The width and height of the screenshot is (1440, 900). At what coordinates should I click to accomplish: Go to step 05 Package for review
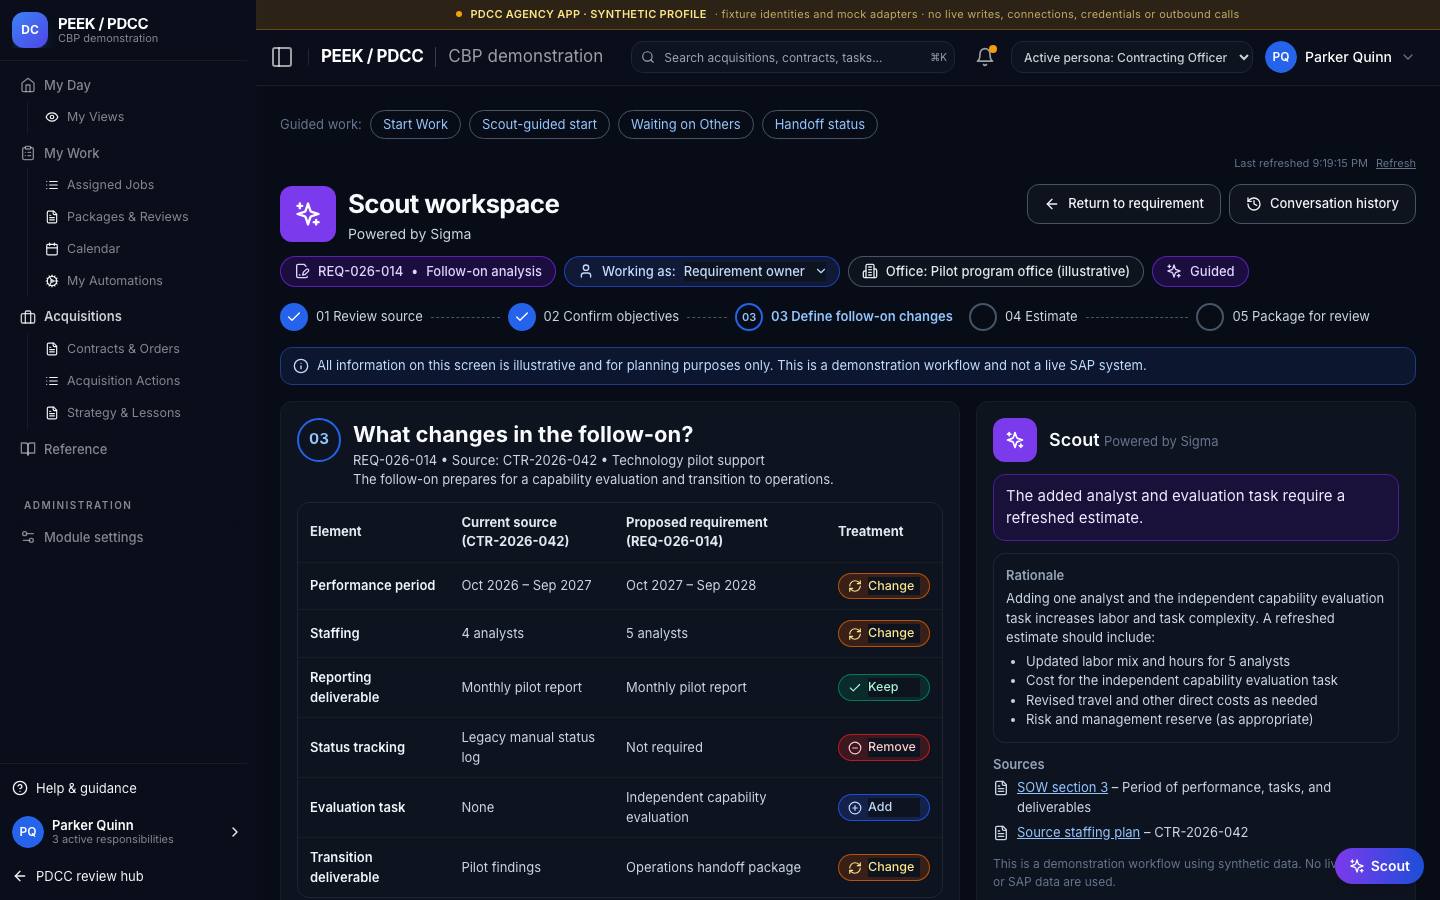click(1283, 316)
